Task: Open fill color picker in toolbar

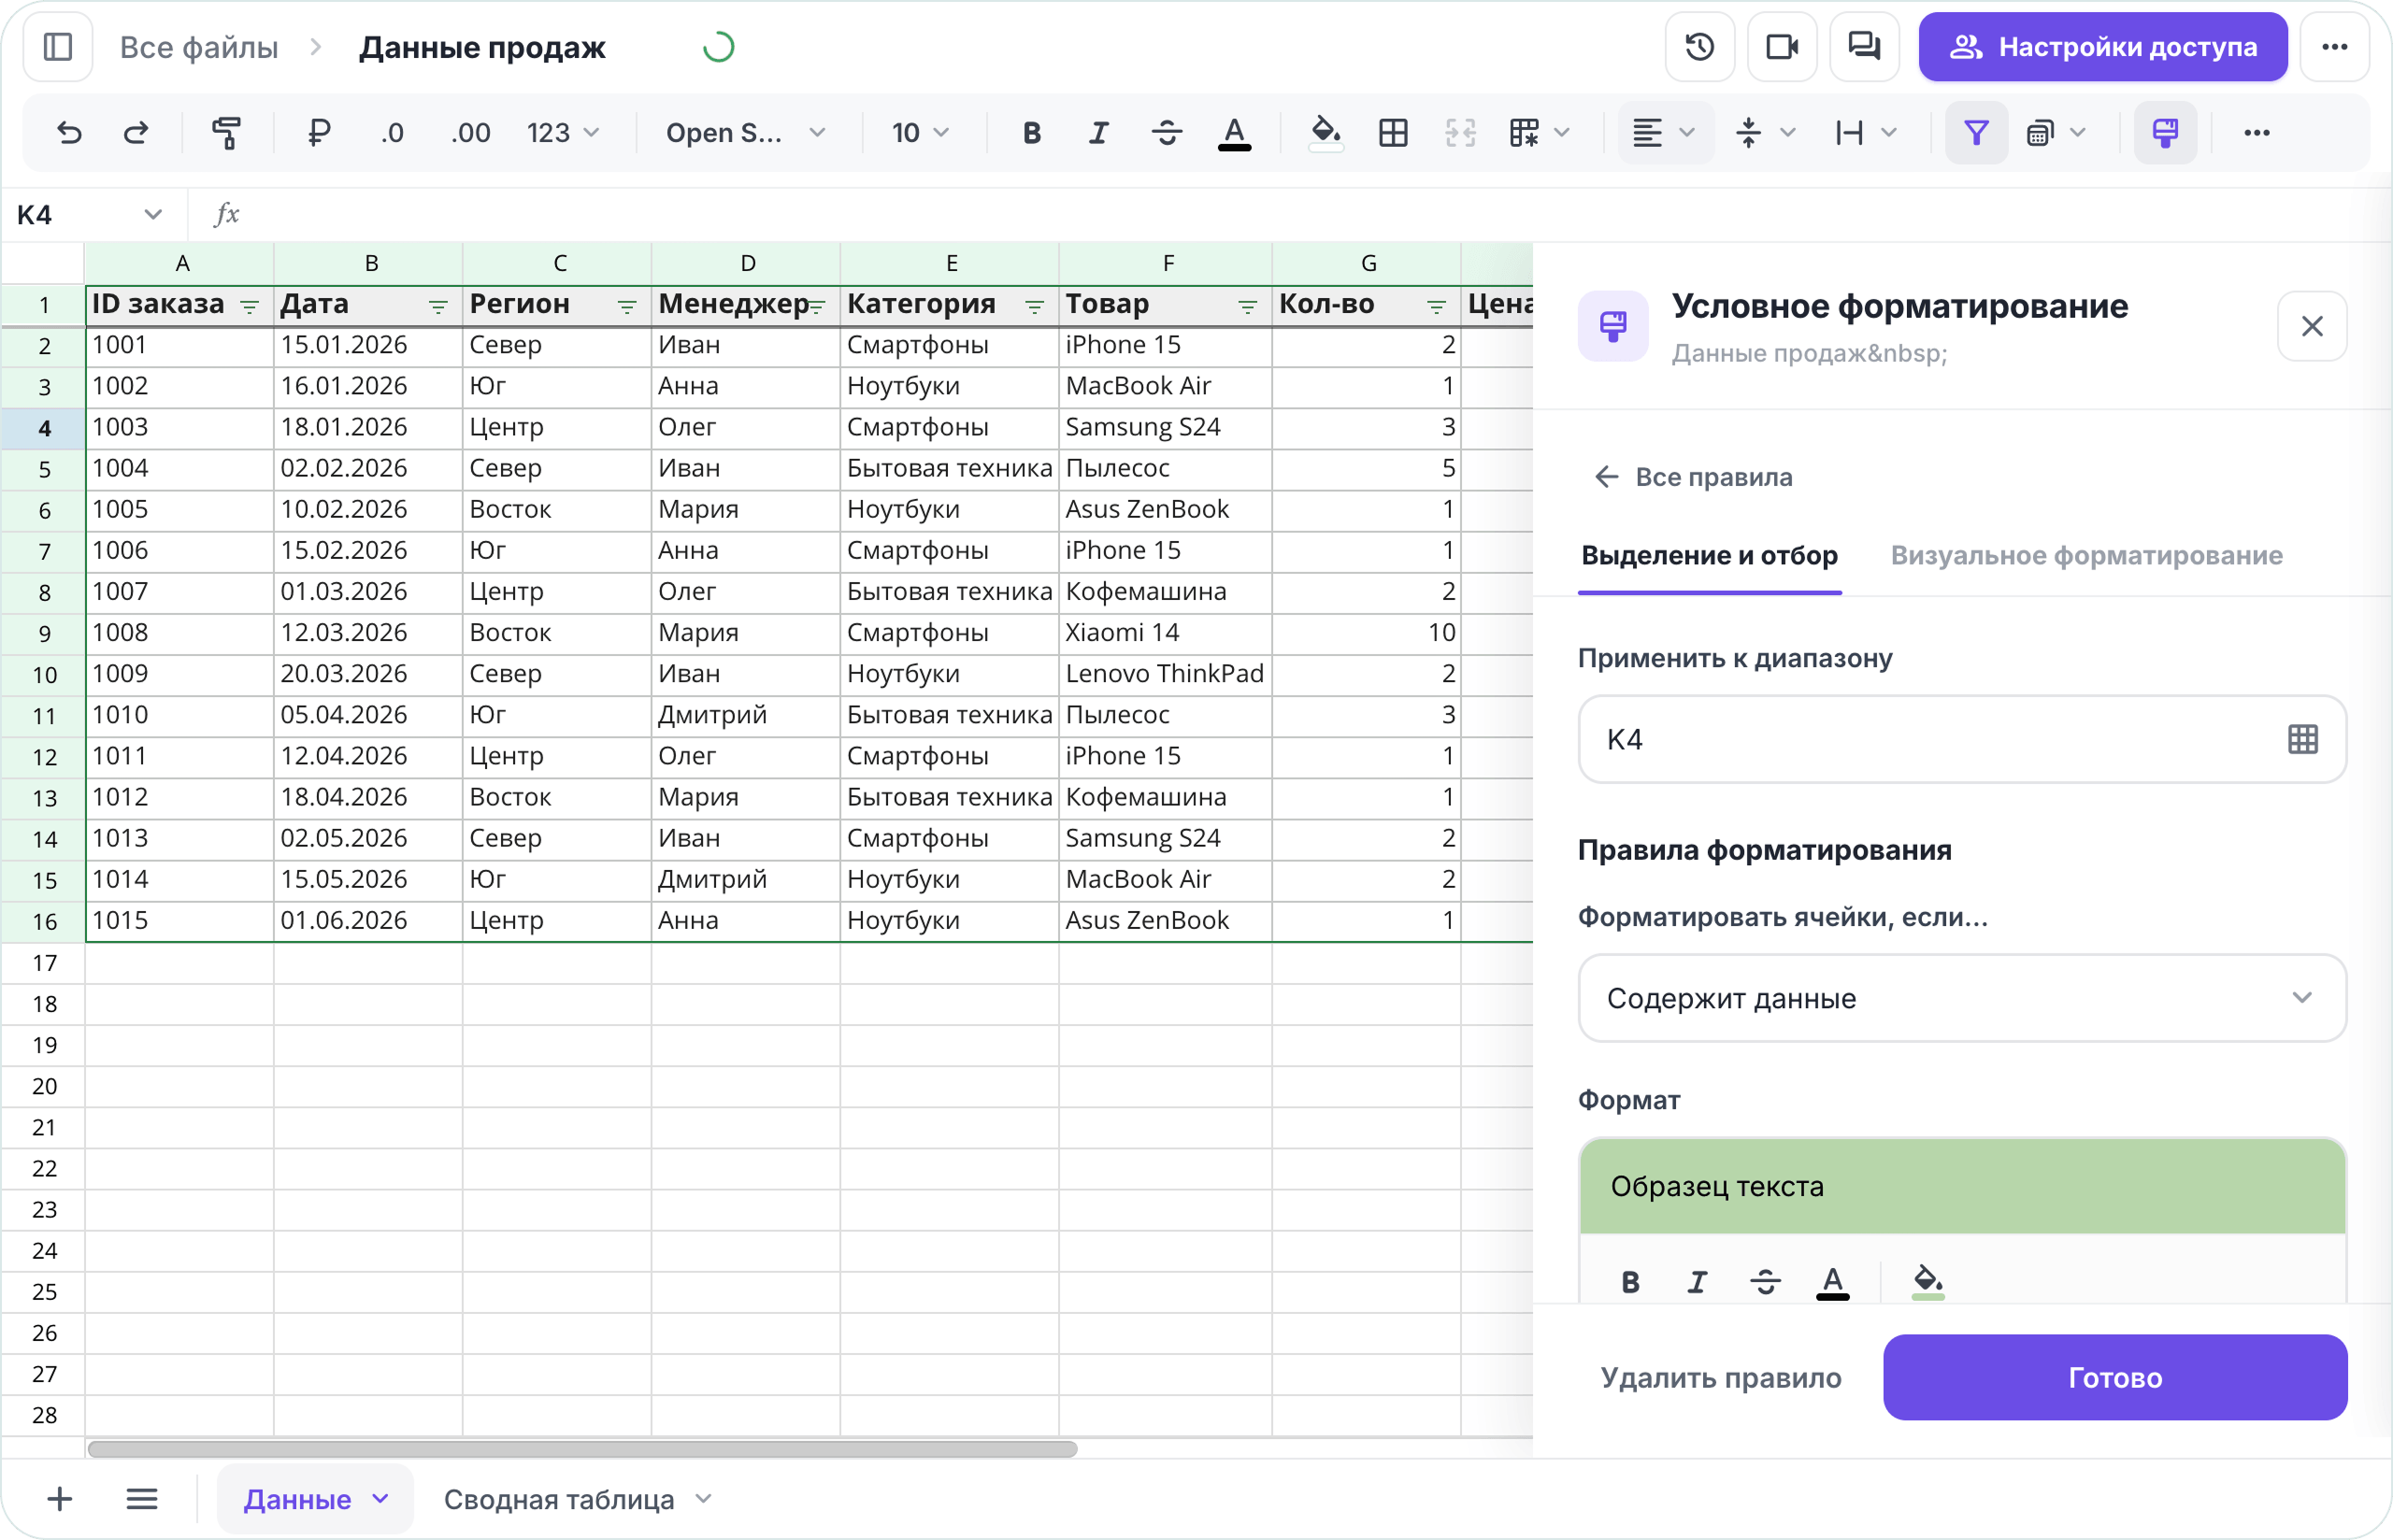Action: point(1325,133)
